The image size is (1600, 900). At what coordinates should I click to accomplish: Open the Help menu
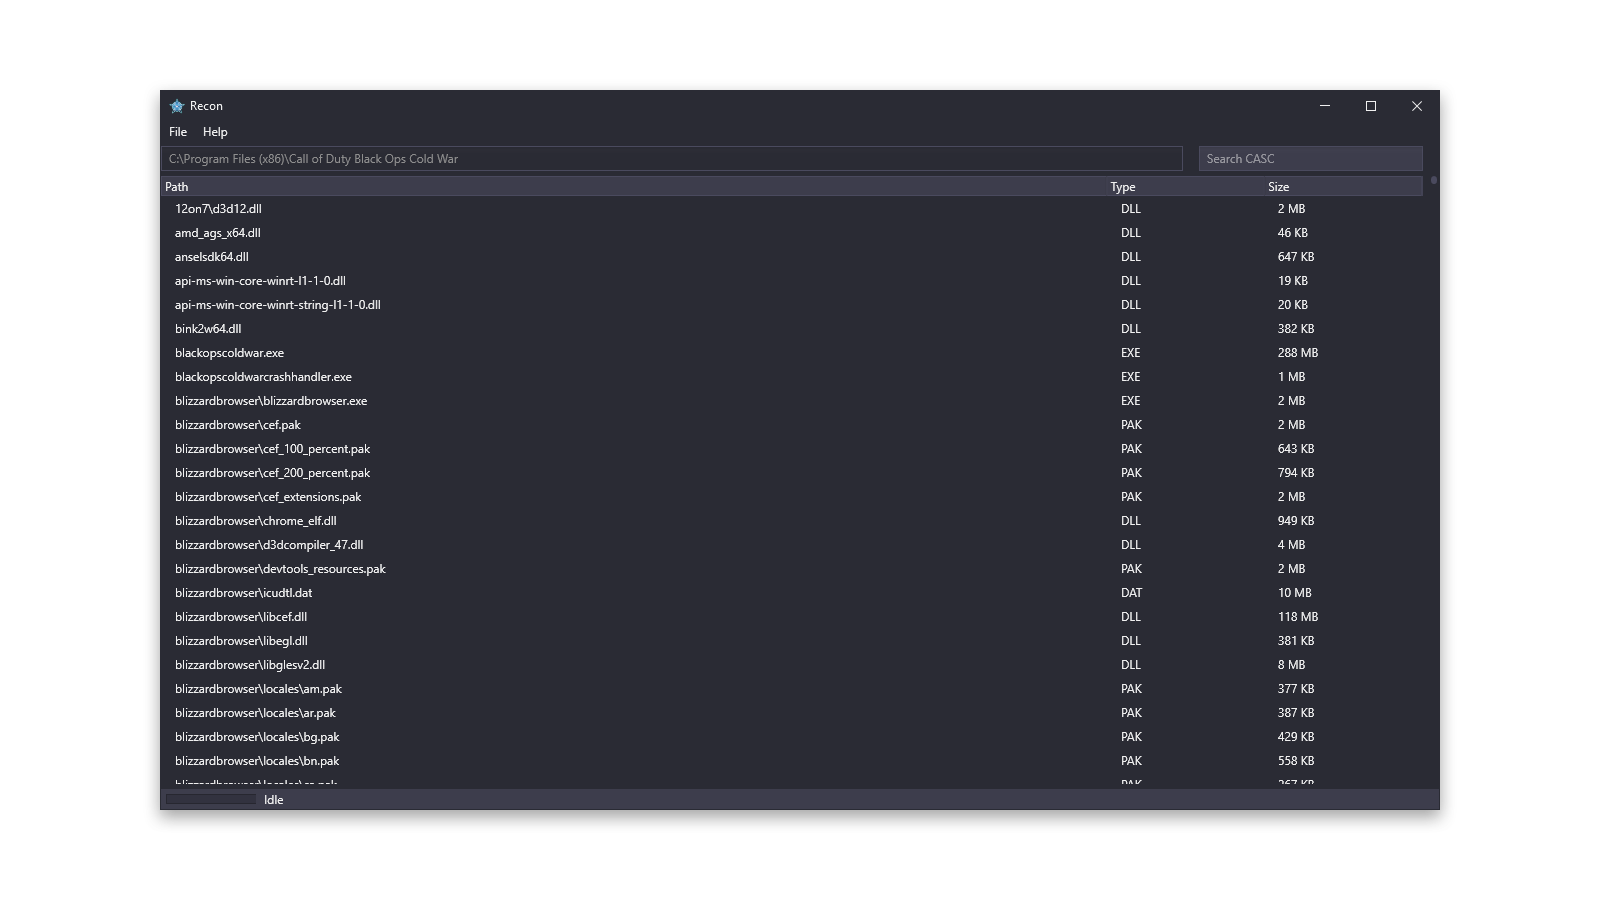click(215, 132)
